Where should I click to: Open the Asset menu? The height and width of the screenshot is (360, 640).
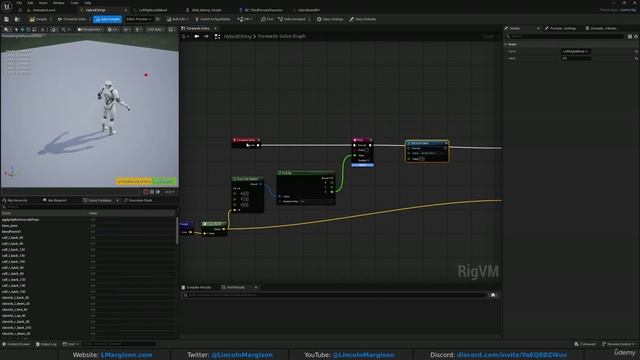(43, 3)
